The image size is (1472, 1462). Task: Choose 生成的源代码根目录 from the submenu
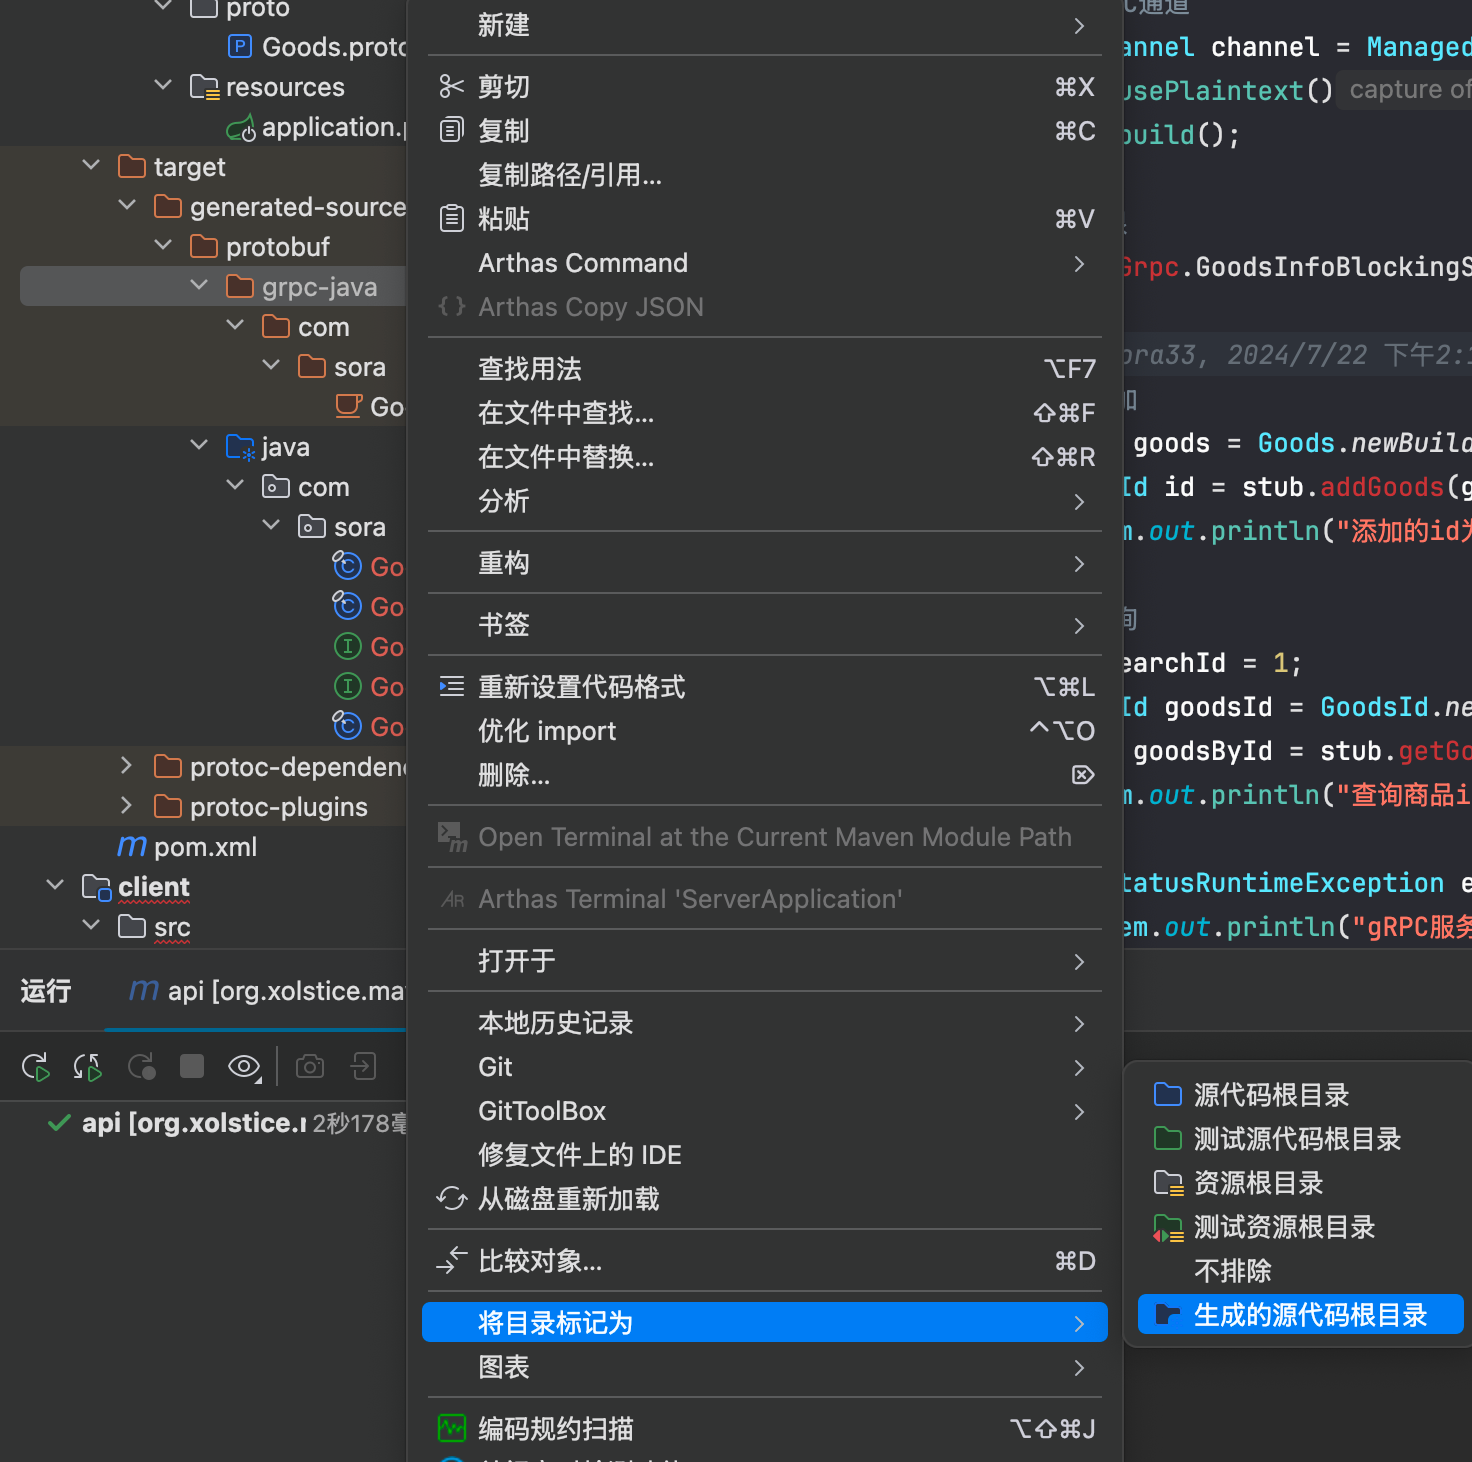pyautogui.click(x=1300, y=1315)
